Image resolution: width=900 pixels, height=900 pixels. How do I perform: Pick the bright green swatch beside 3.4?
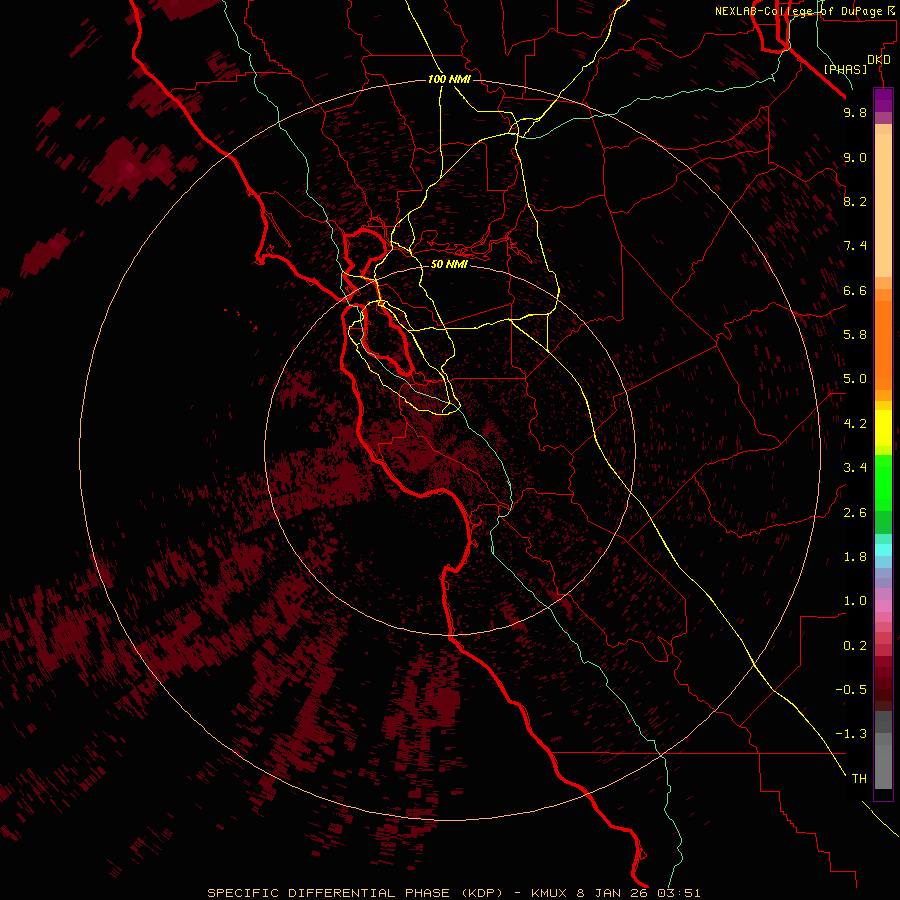pos(883,483)
